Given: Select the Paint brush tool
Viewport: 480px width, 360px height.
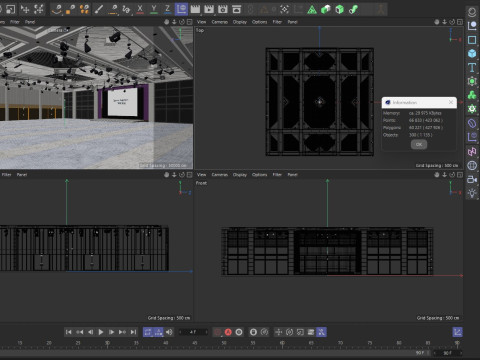Looking at the screenshot, I should coord(99,9).
